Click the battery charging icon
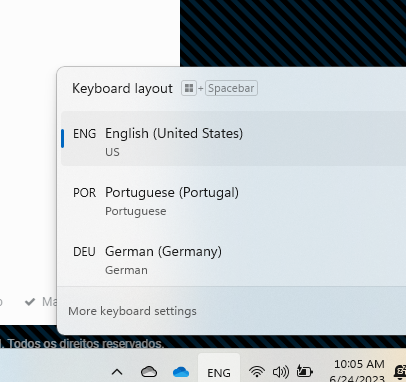Image resolution: width=406 pixels, height=382 pixels. [304, 371]
